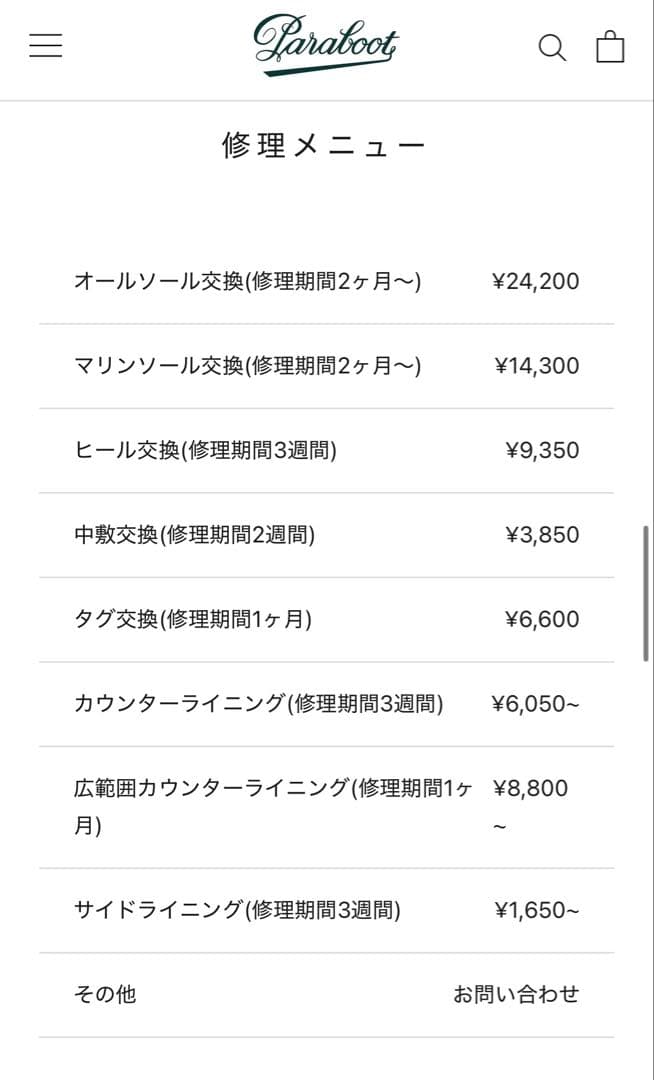Open the hamburger navigation menu

click(45, 46)
